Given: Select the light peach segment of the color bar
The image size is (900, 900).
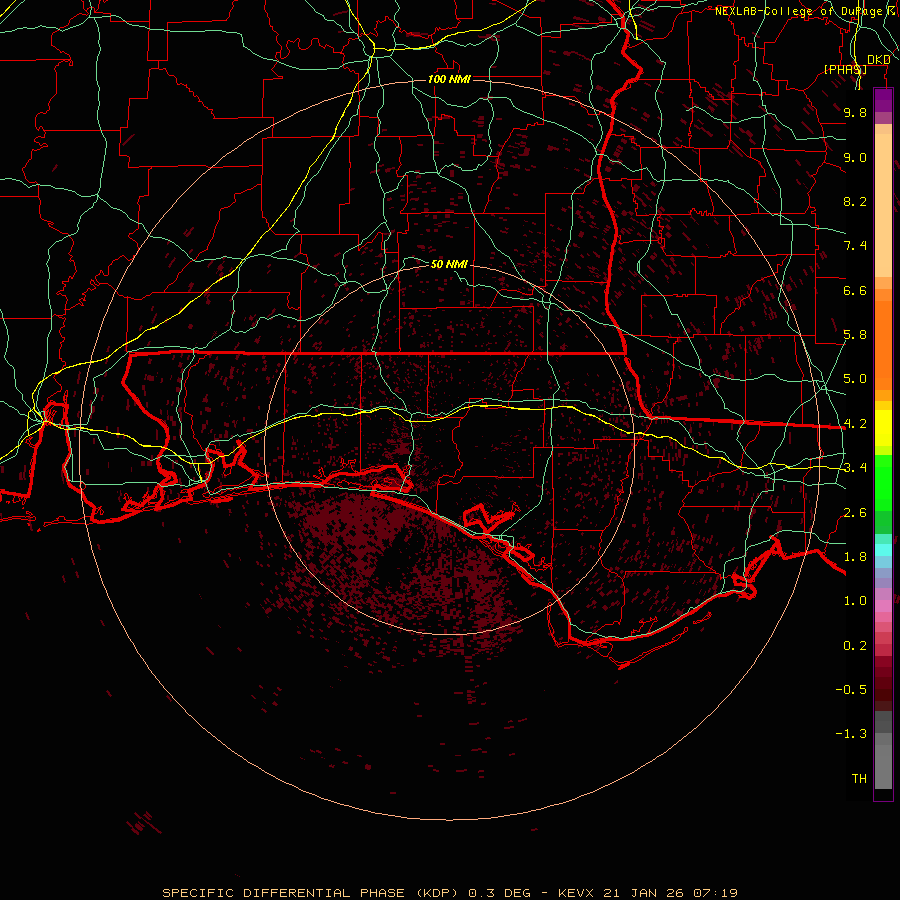Looking at the screenshot, I should point(883,205).
